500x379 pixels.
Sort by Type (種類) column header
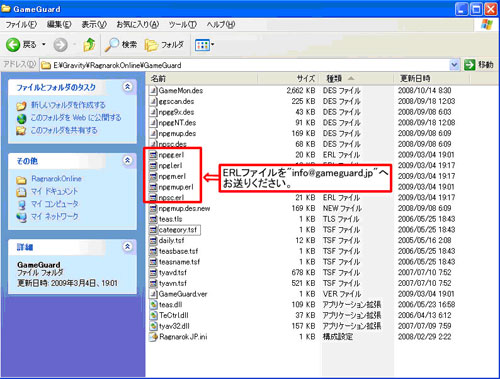pos(356,79)
